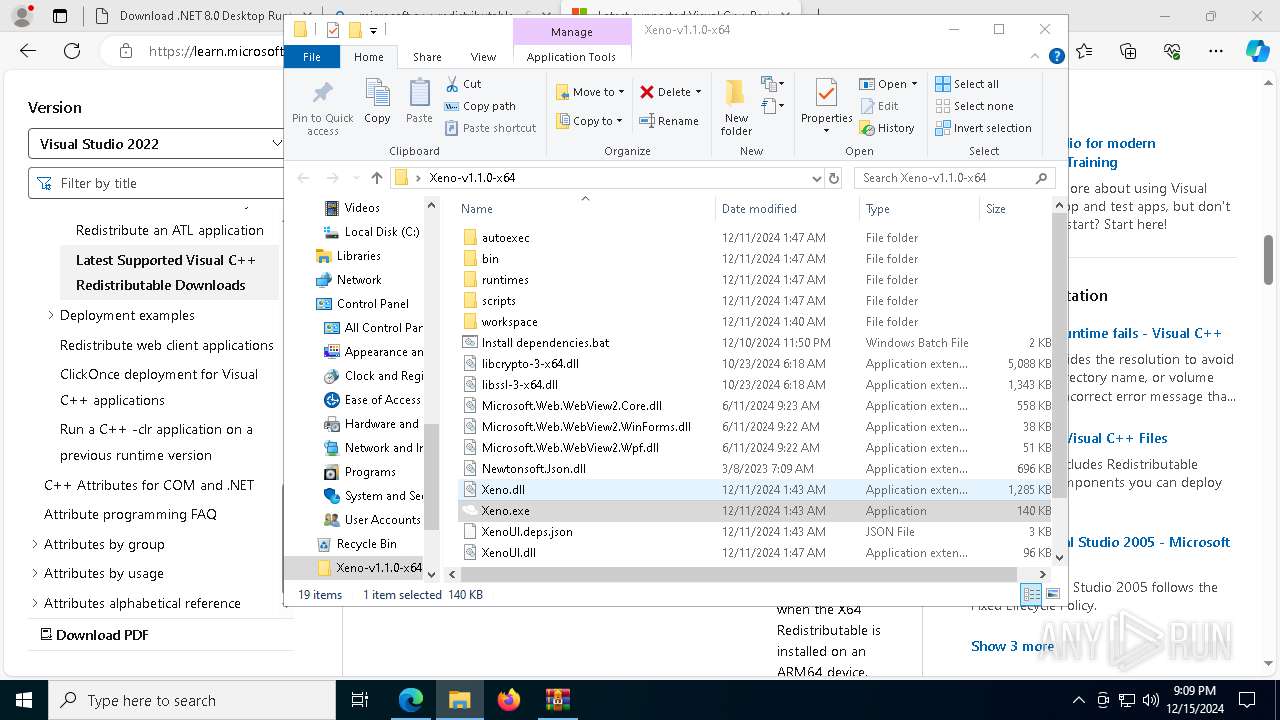This screenshot has height=720, width=1280.
Task: Select the Xeno.dll file
Action: pos(503,490)
